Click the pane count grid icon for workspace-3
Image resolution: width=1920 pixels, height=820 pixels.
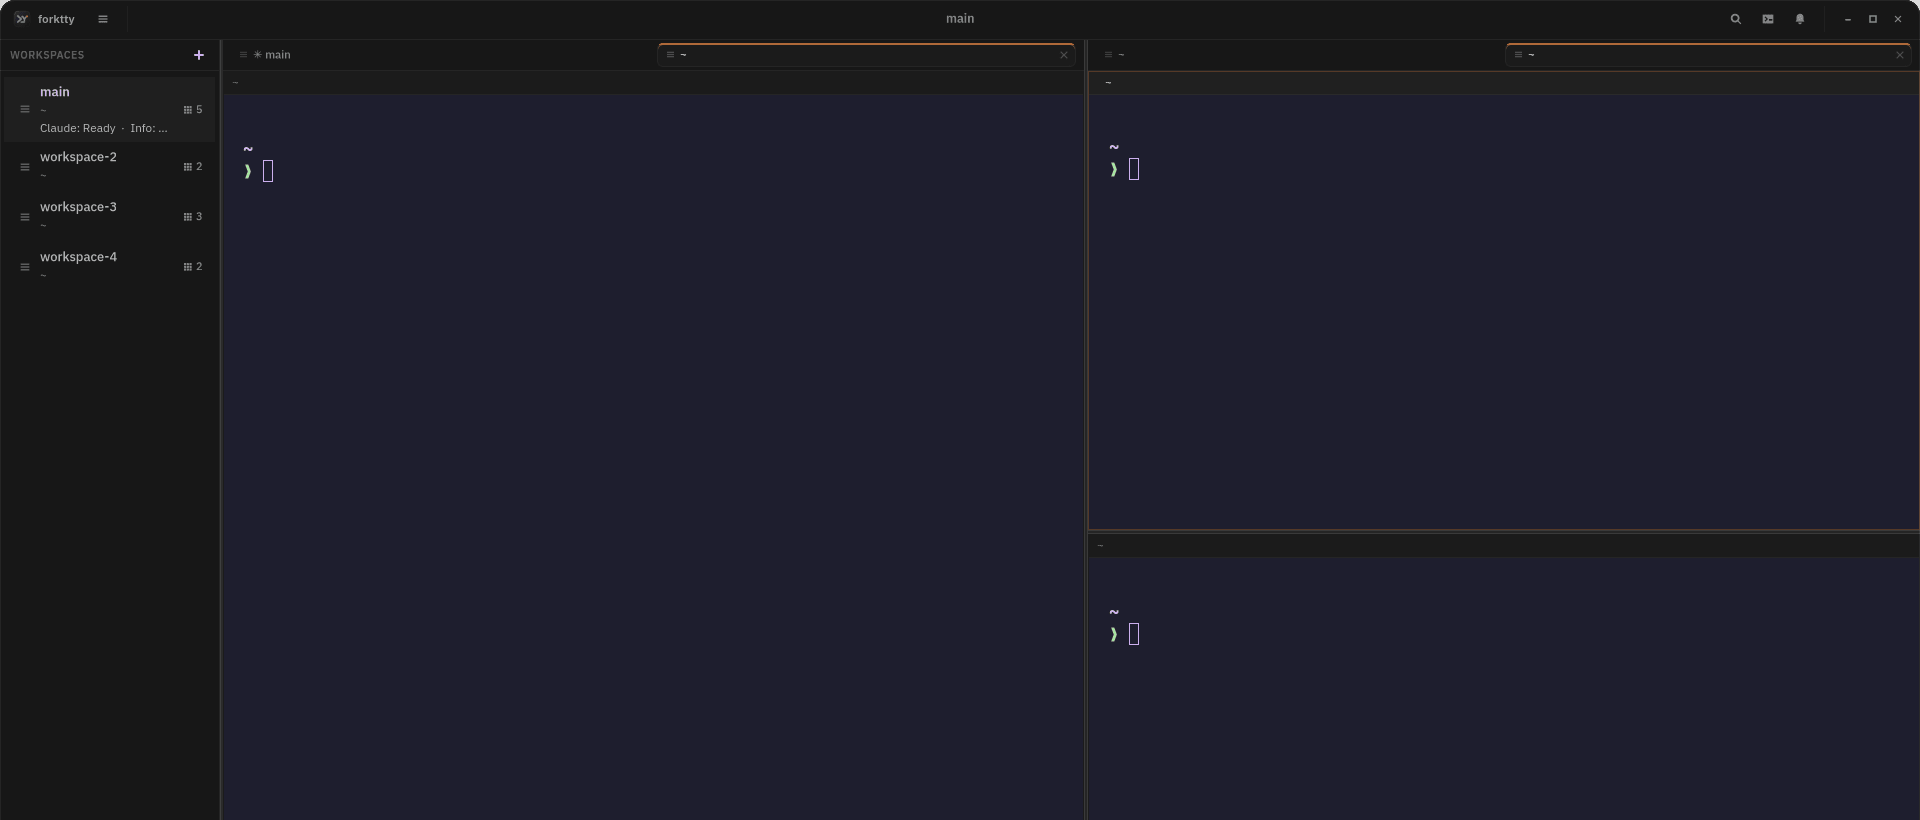187,217
